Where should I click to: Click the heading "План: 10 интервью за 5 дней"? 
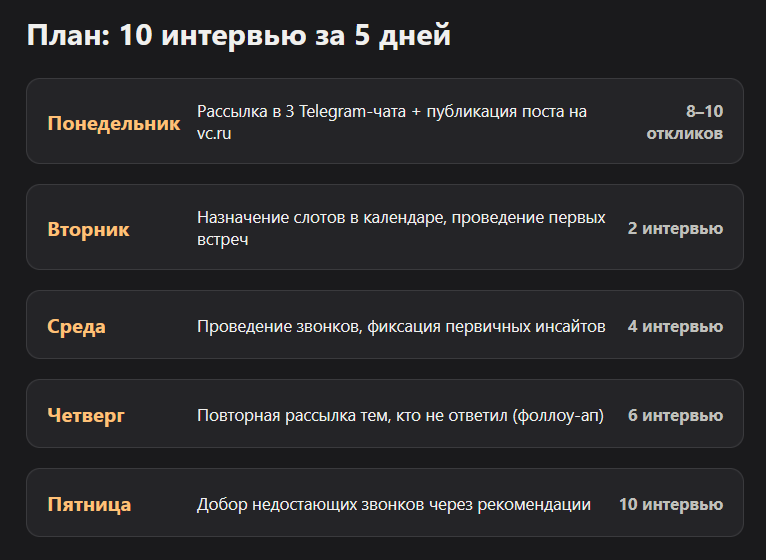pyautogui.click(x=238, y=36)
